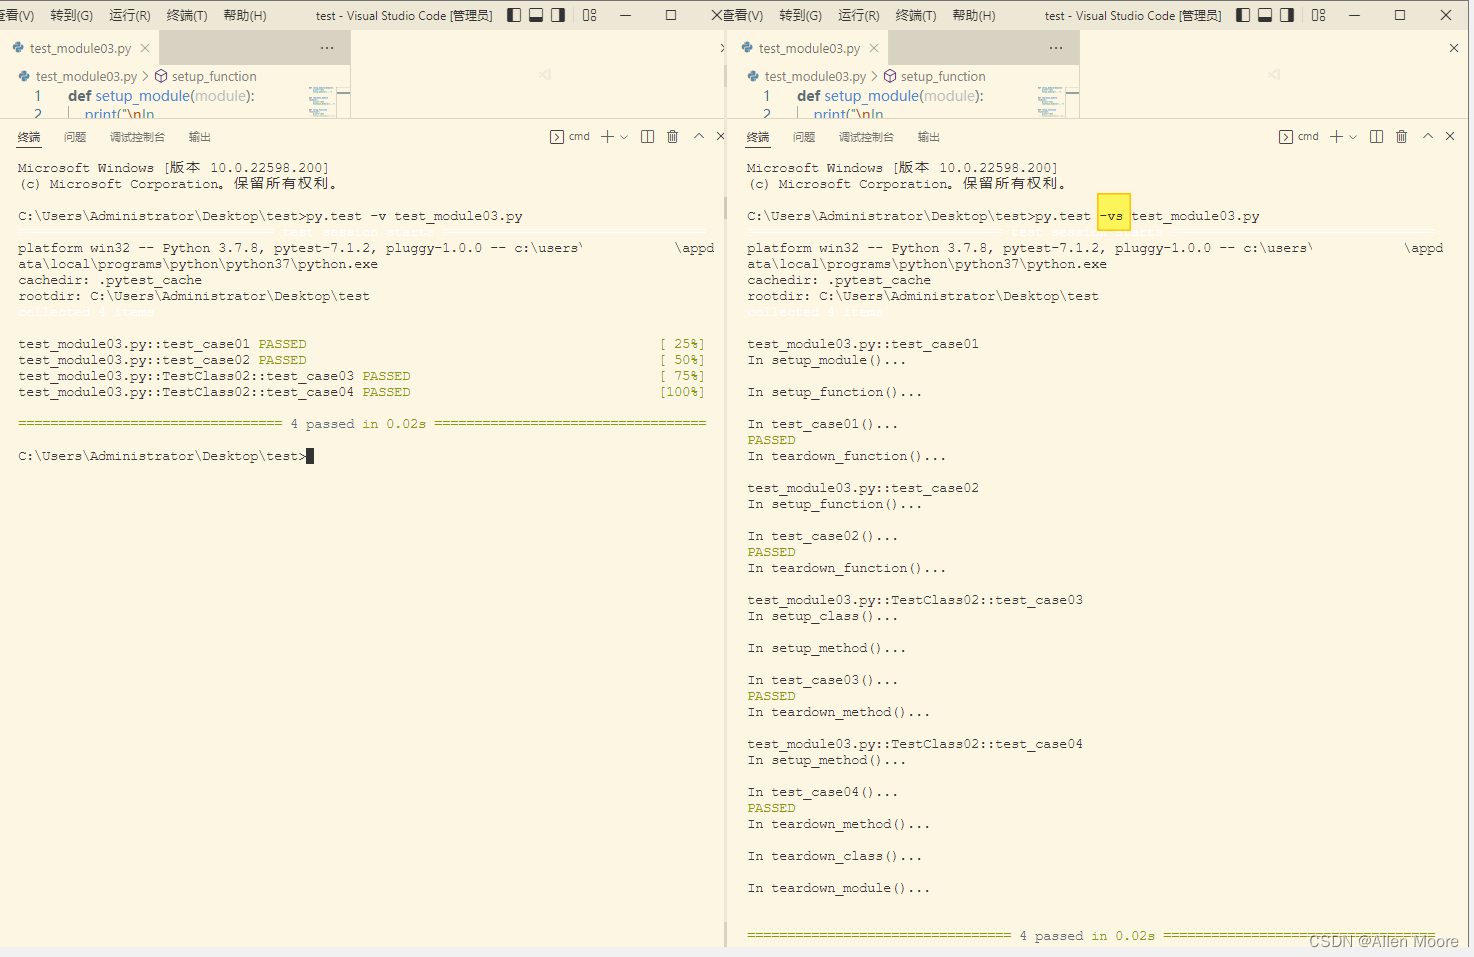Toggle secondary side bar in left VS Code window
This screenshot has width=1474, height=957.
(x=558, y=15)
